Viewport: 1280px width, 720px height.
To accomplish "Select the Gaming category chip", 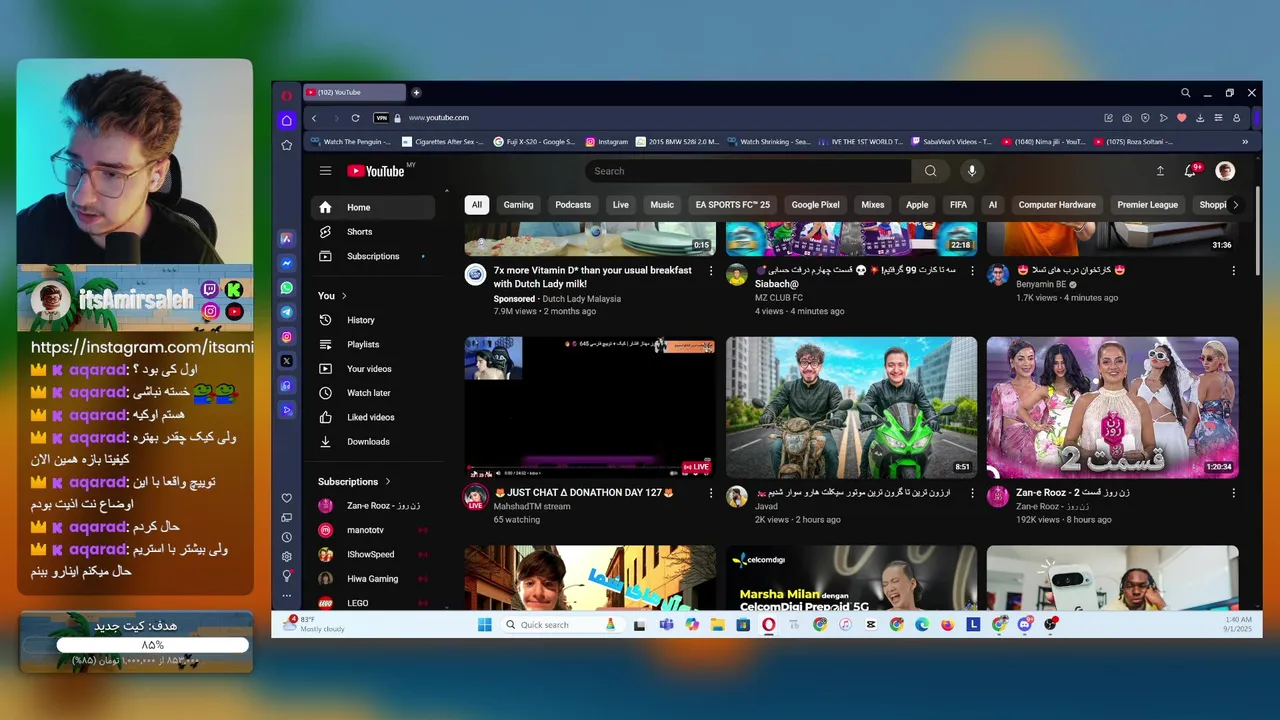I will pyautogui.click(x=518, y=205).
